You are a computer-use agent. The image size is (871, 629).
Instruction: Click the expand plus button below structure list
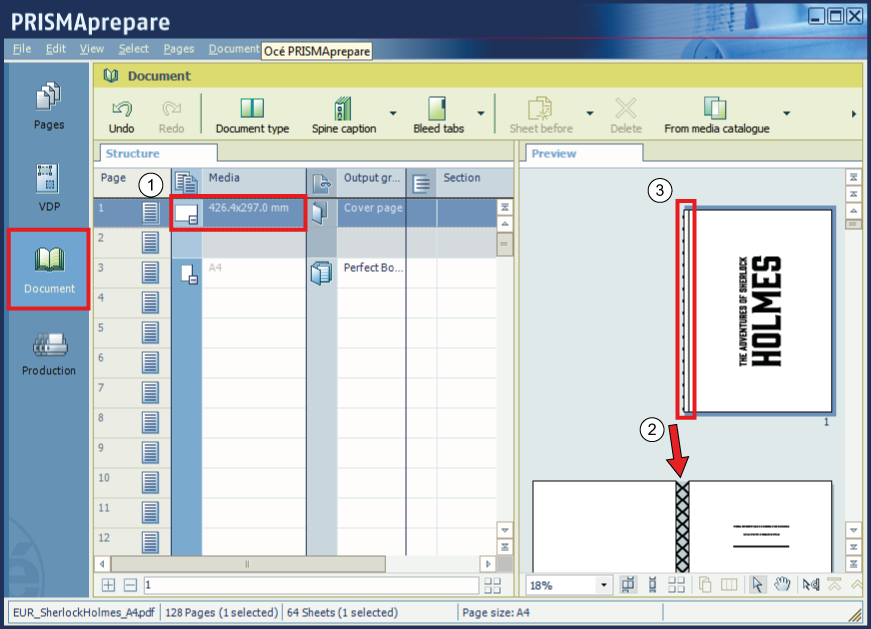(x=108, y=585)
